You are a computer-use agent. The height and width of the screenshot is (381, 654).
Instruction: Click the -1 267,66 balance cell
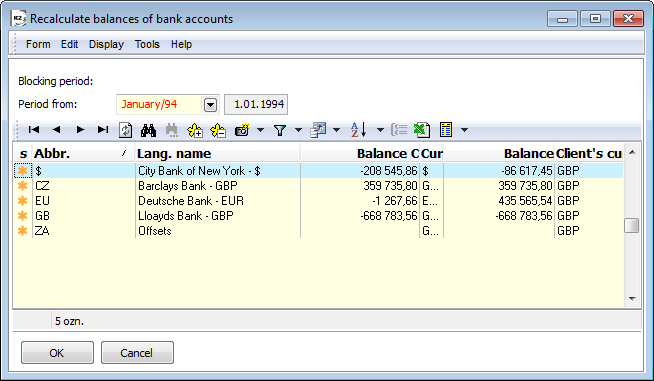360,201
